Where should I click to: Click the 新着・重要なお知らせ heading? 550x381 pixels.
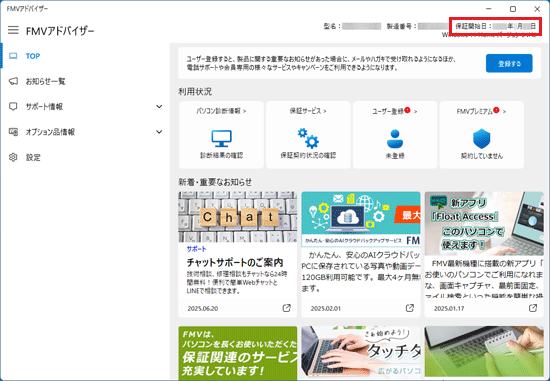(215, 182)
